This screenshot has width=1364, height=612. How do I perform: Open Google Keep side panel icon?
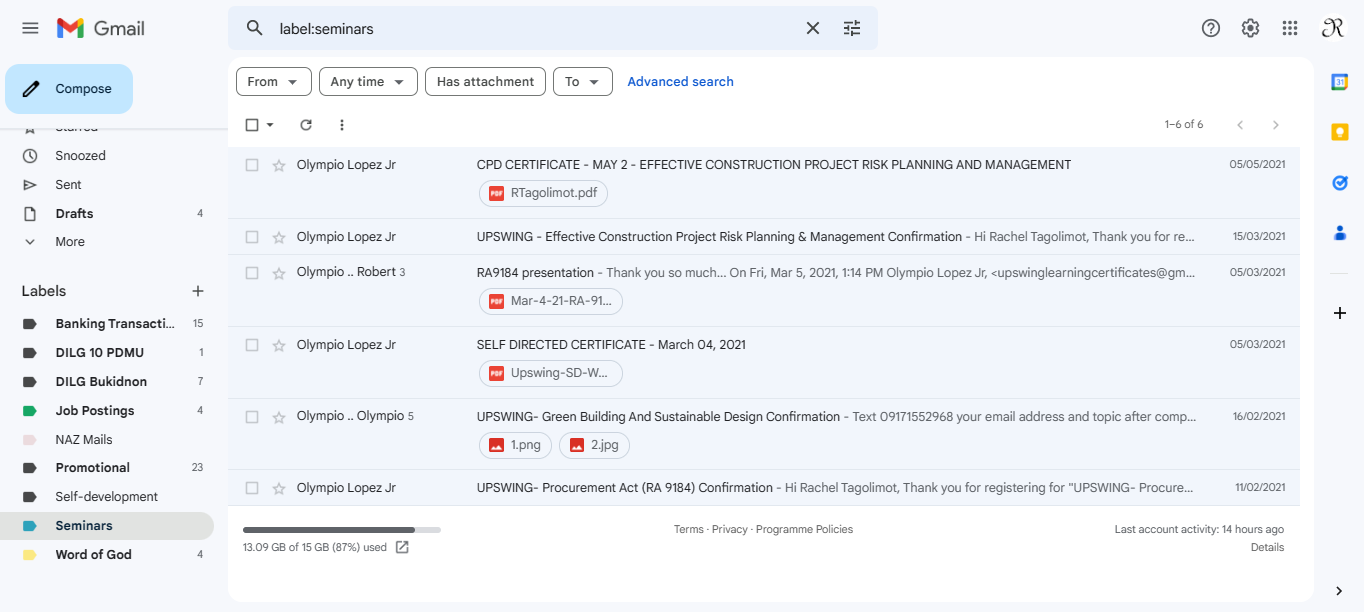[x=1340, y=132]
